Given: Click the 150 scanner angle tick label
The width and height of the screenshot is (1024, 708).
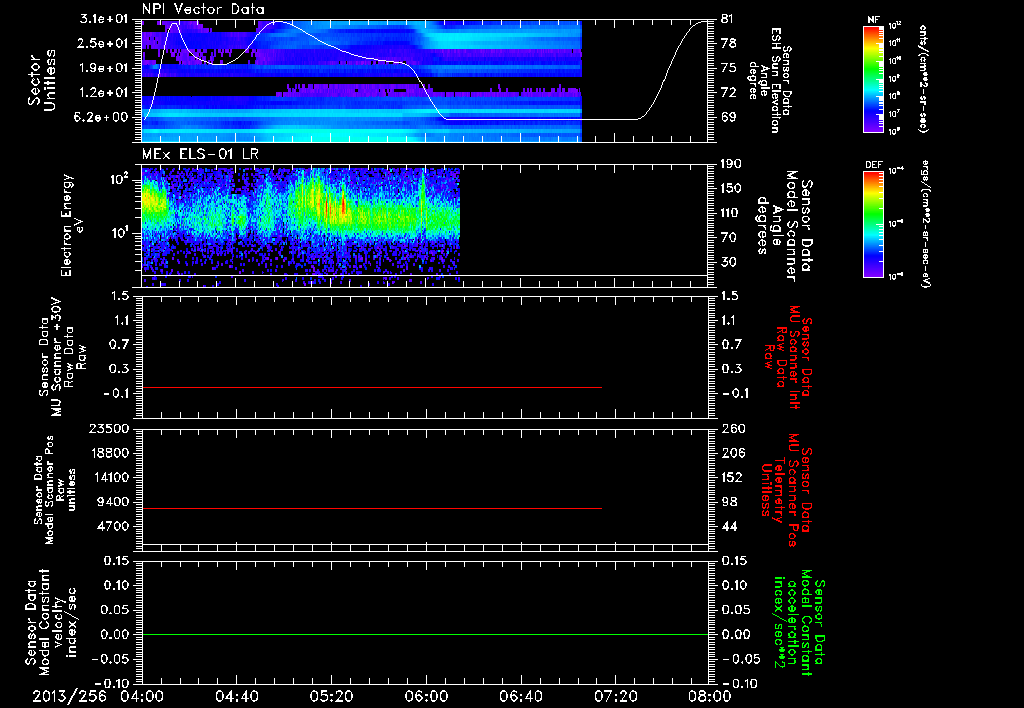Looking at the screenshot, I should tap(731, 188).
